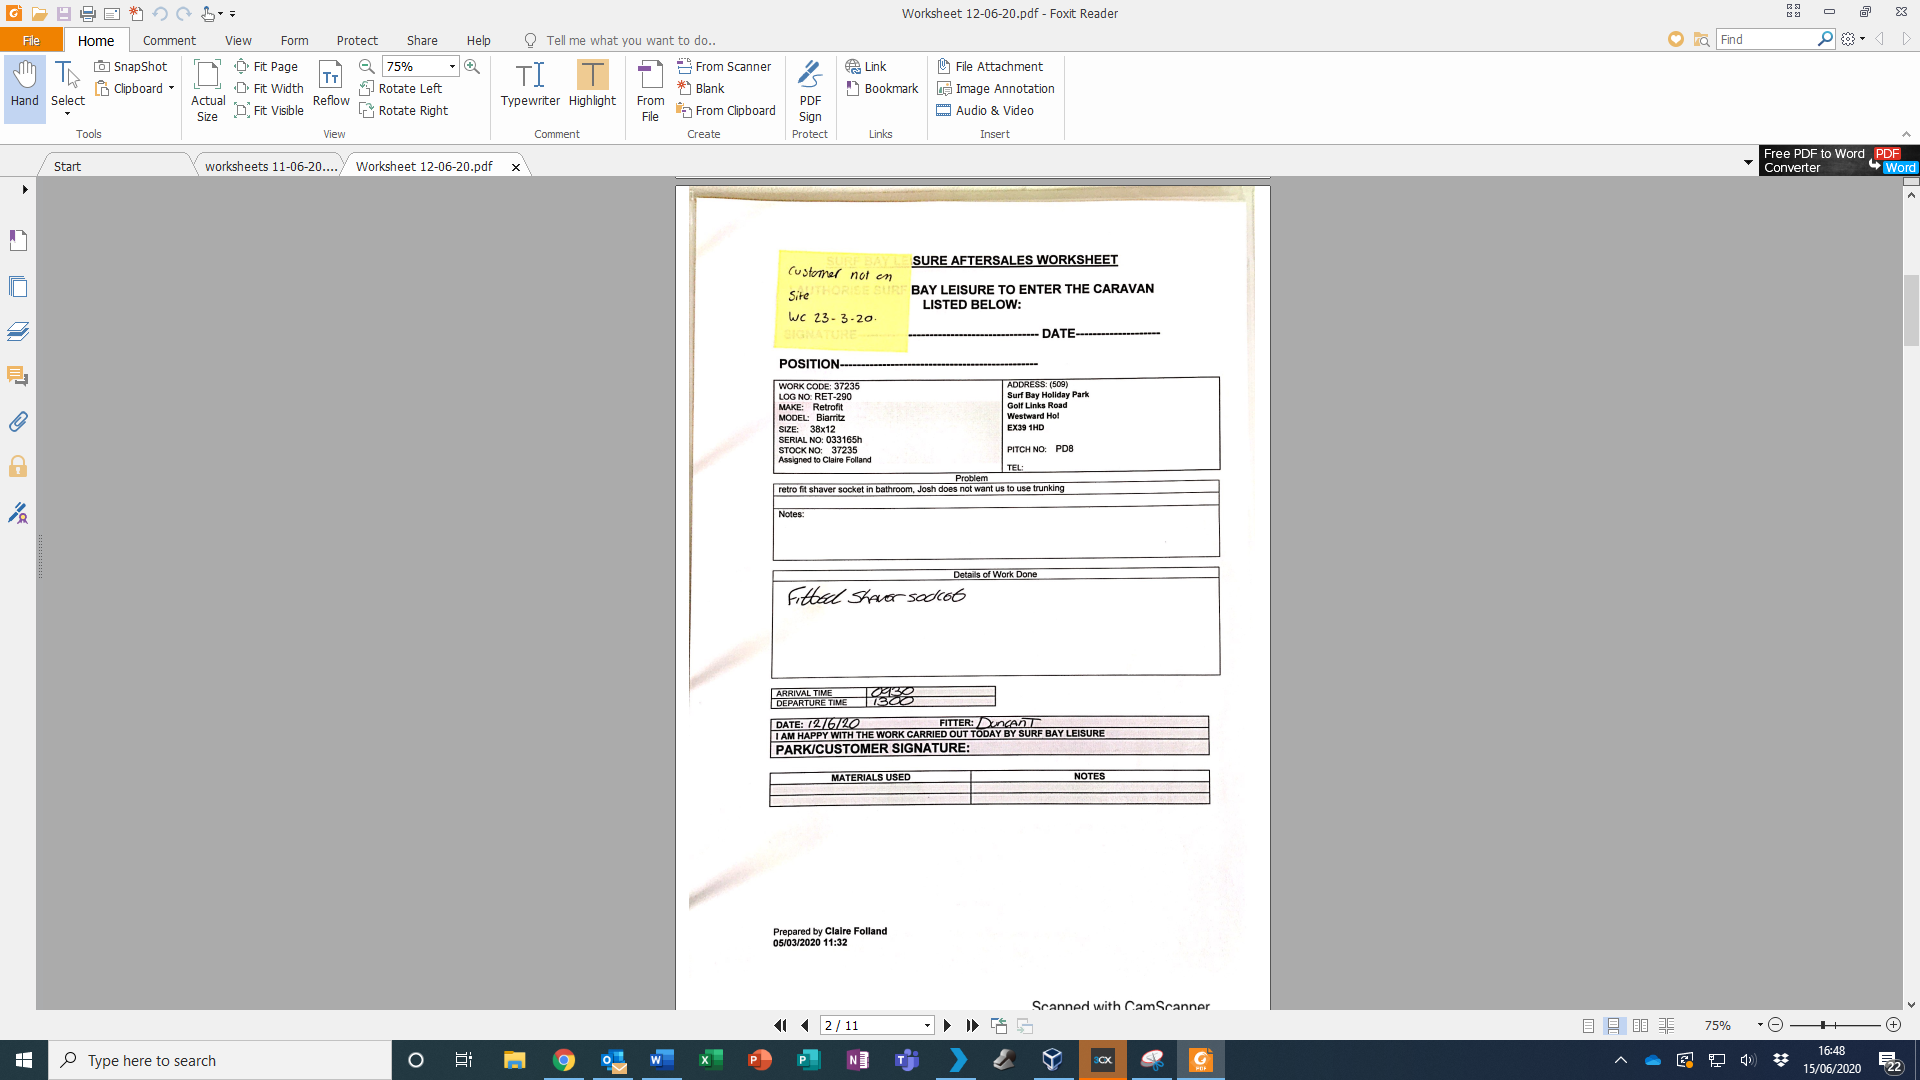Click the Typewriter tool icon
This screenshot has width=1920, height=1080.
pyautogui.click(x=530, y=84)
